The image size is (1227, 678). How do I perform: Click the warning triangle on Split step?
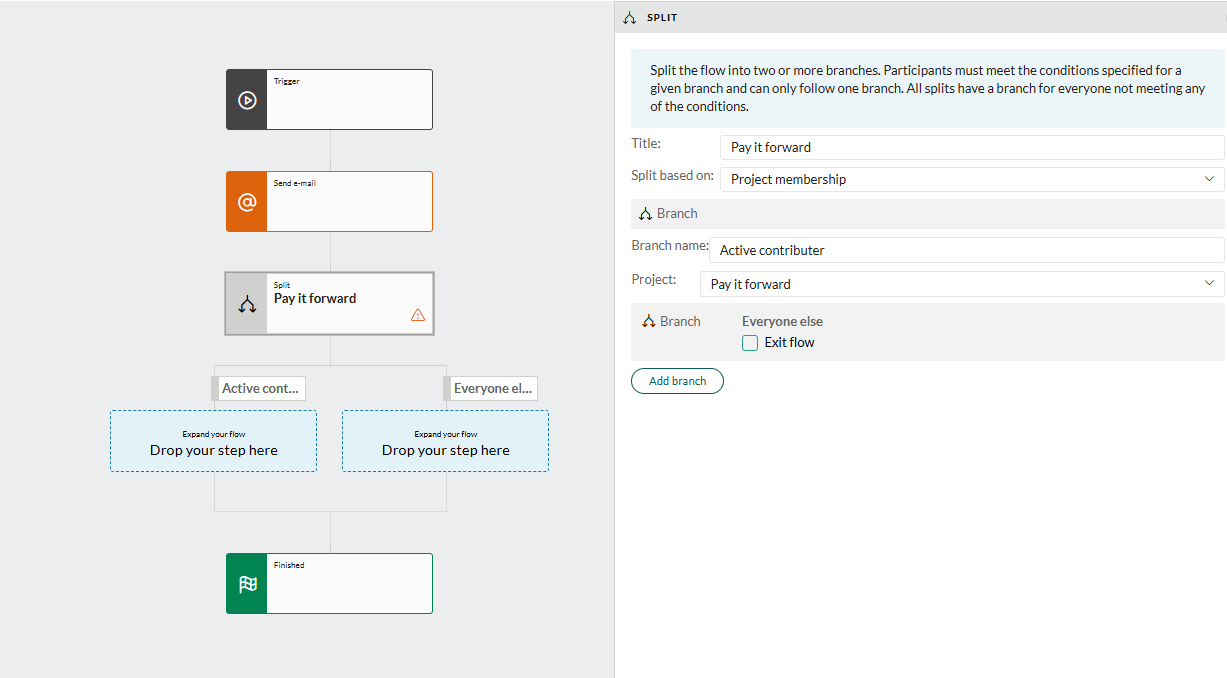(418, 315)
